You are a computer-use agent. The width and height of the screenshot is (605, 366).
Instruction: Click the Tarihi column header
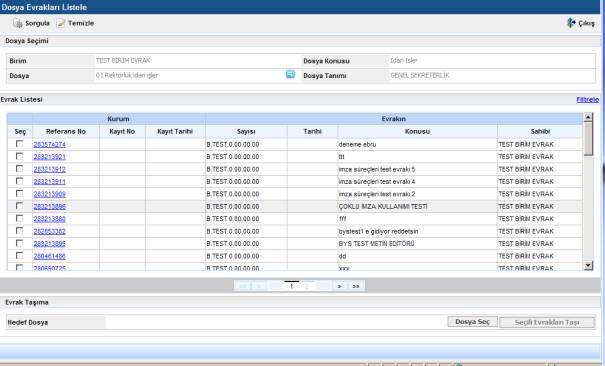tap(312, 132)
